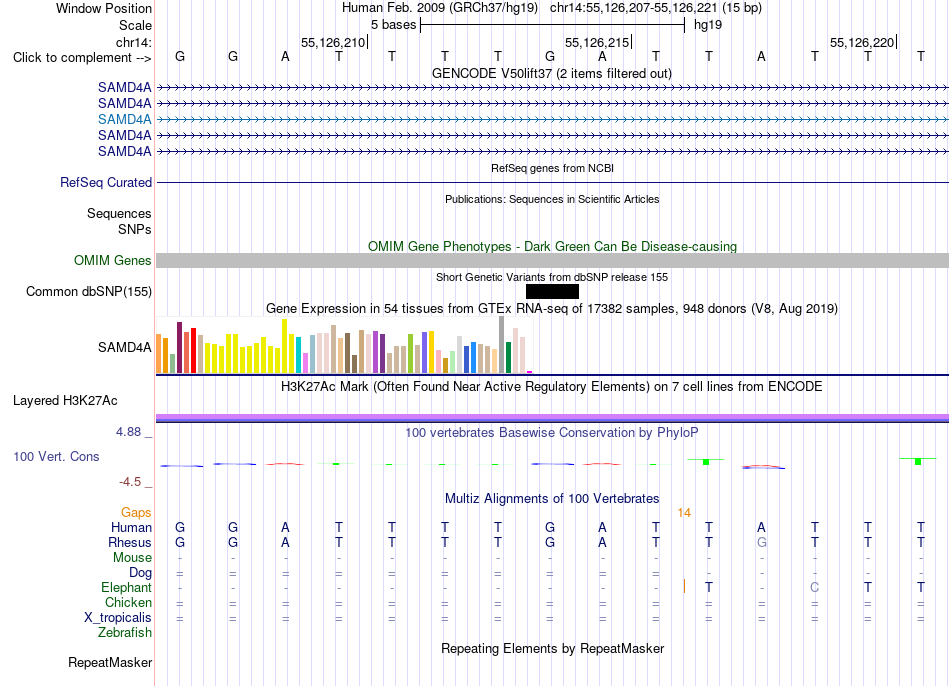Click the 'Click to complement -->' label
Viewport: 950px width, 686px height.
pyautogui.click(x=82, y=58)
